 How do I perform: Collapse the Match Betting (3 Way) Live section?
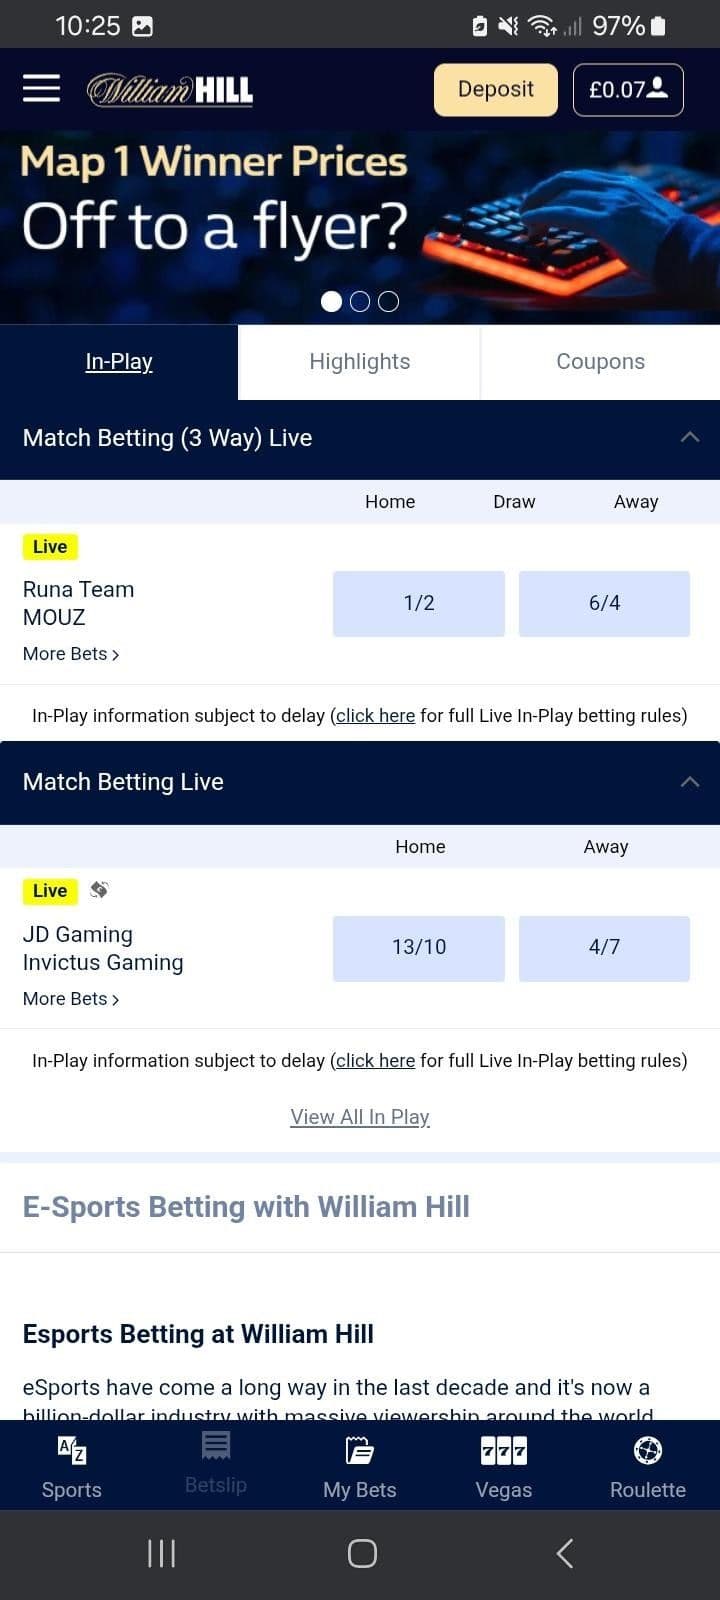(x=689, y=437)
